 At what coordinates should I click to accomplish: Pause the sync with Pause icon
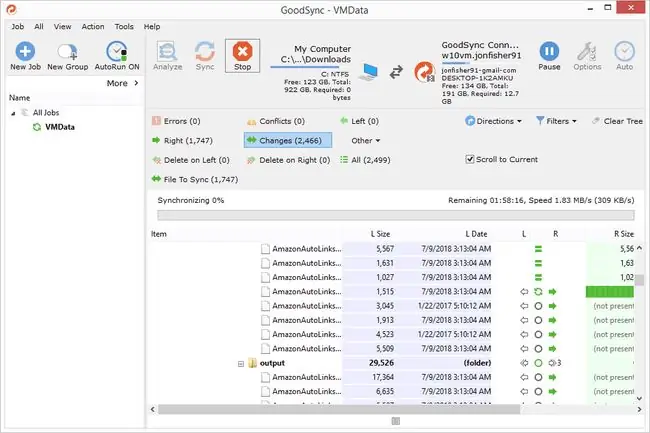coord(549,51)
